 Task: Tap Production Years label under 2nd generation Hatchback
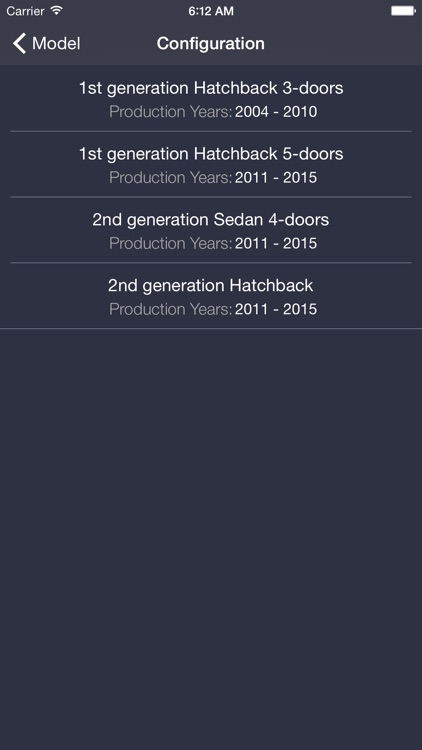point(170,309)
